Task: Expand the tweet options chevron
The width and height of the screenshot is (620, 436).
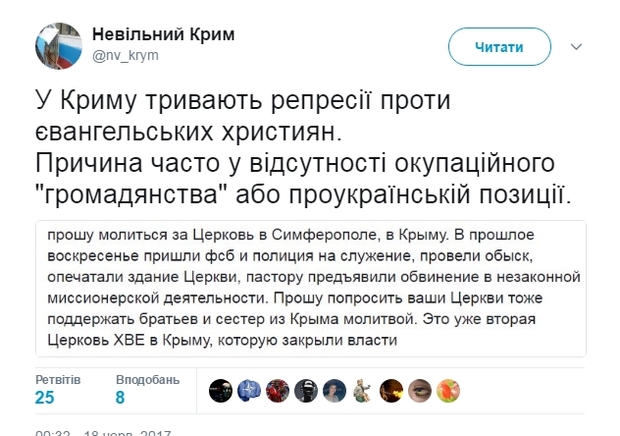Action: [577, 47]
